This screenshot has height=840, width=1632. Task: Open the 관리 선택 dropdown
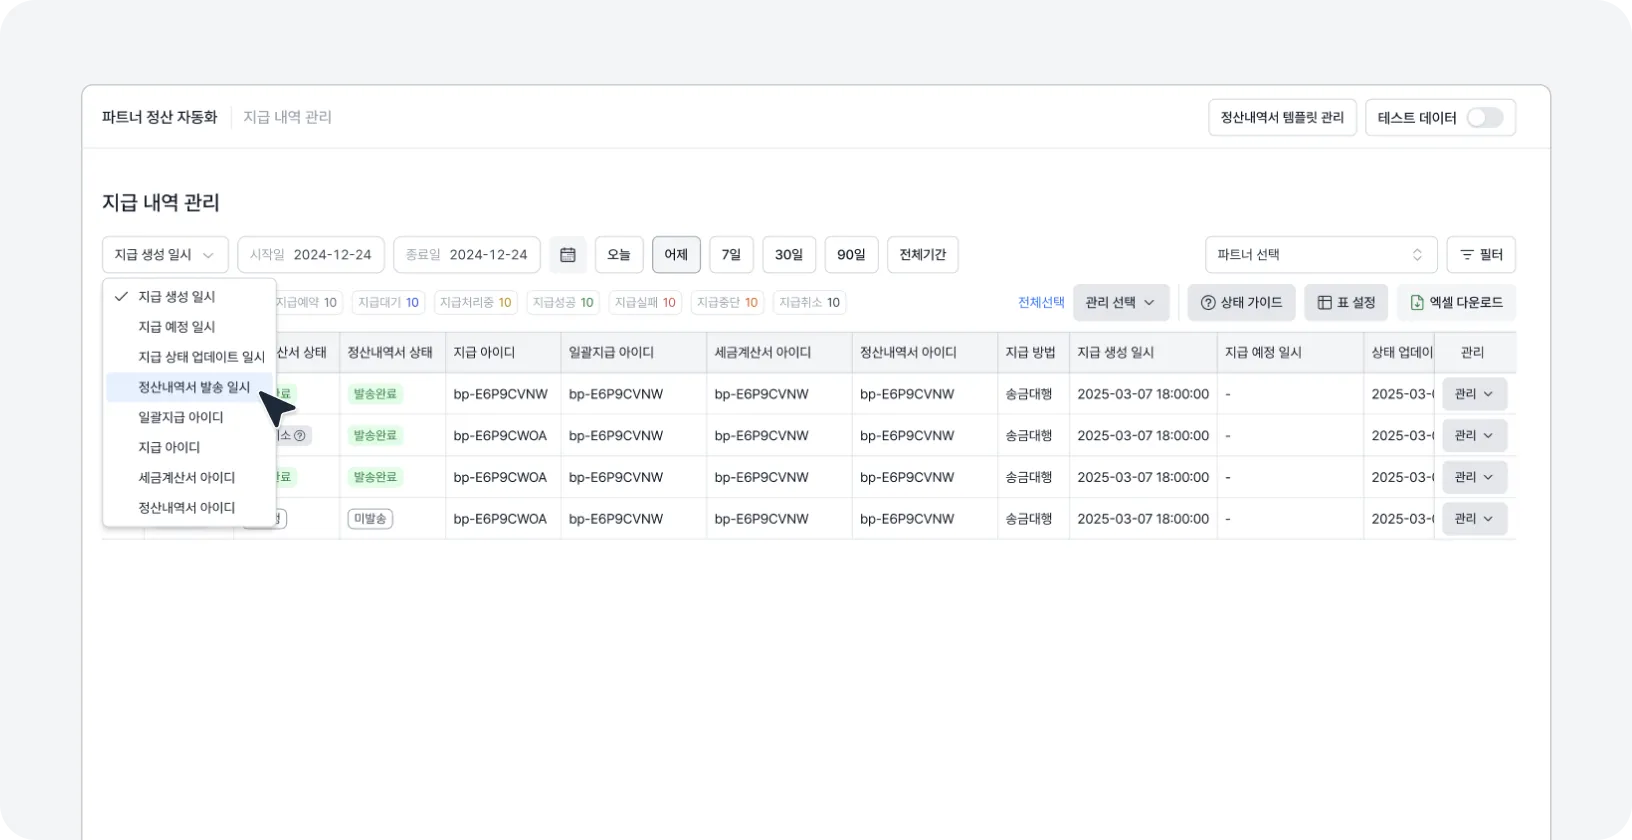[x=1120, y=303]
